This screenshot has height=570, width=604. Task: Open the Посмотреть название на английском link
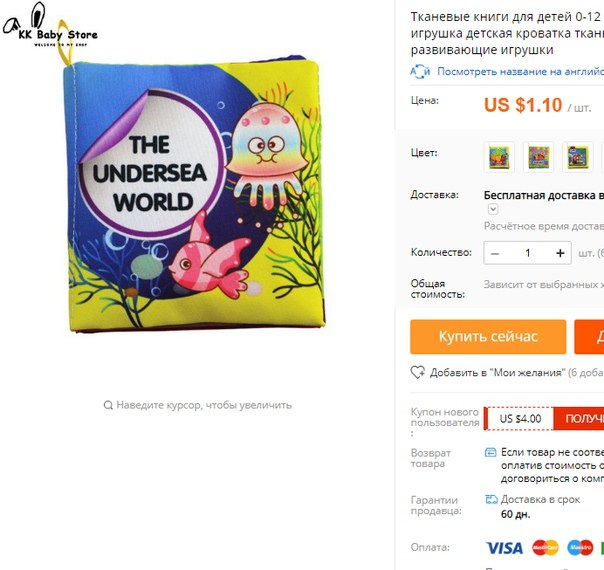[x=520, y=72]
